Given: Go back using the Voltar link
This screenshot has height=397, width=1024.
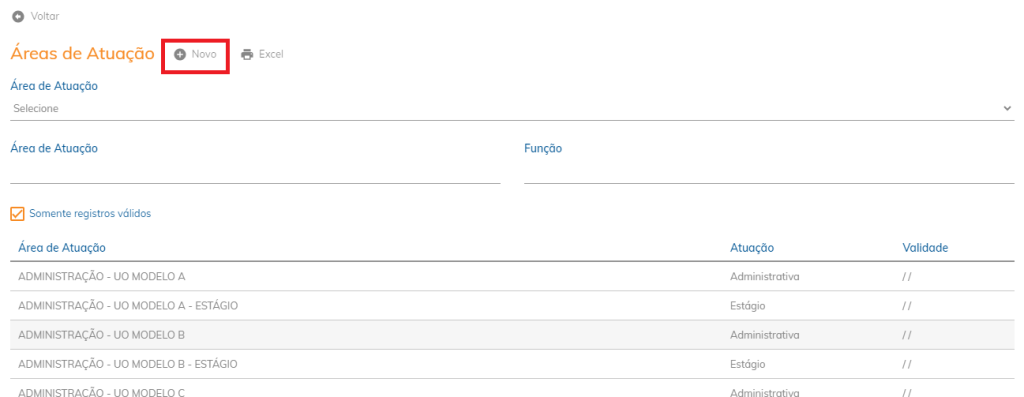Looking at the screenshot, I should pyautogui.click(x=36, y=16).
